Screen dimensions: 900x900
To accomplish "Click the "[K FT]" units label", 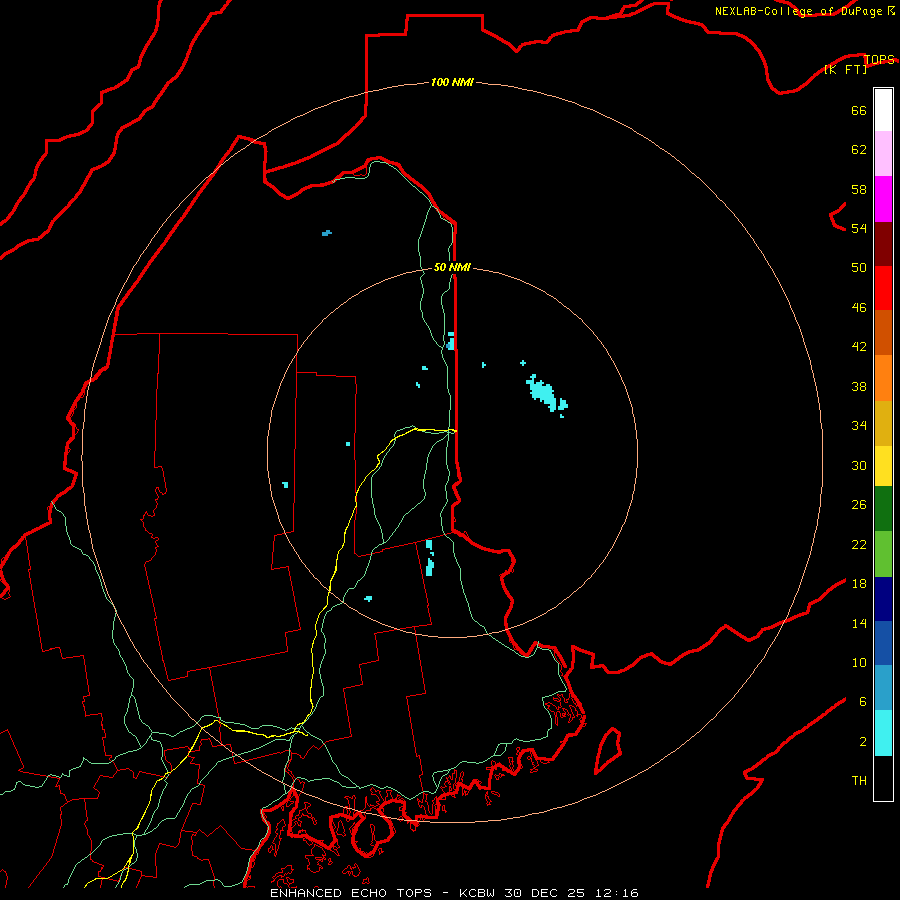I will point(845,69).
